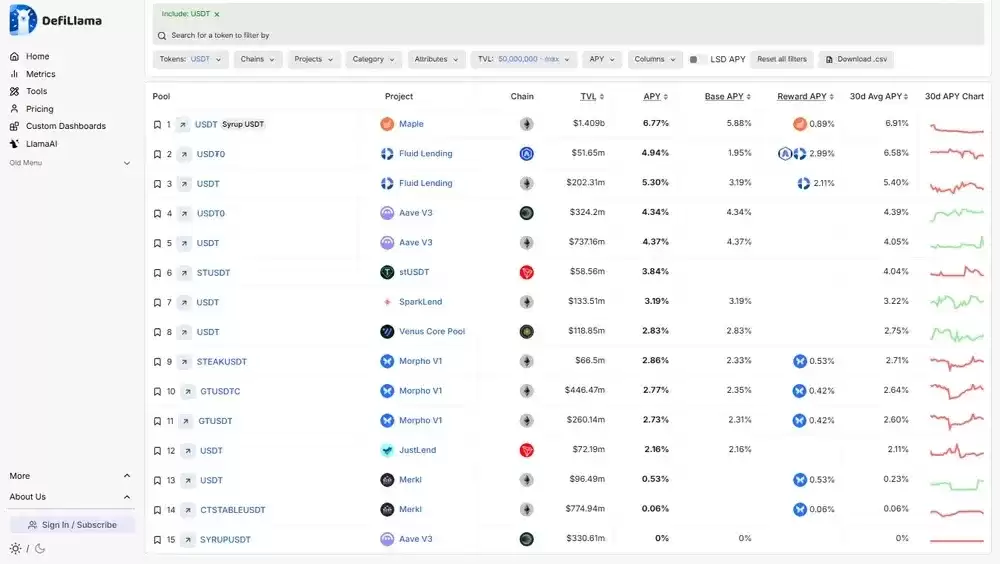Viewport: 1000px width, 564px height.
Task: Click the Syrup USDT label badge
Action: click(243, 124)
